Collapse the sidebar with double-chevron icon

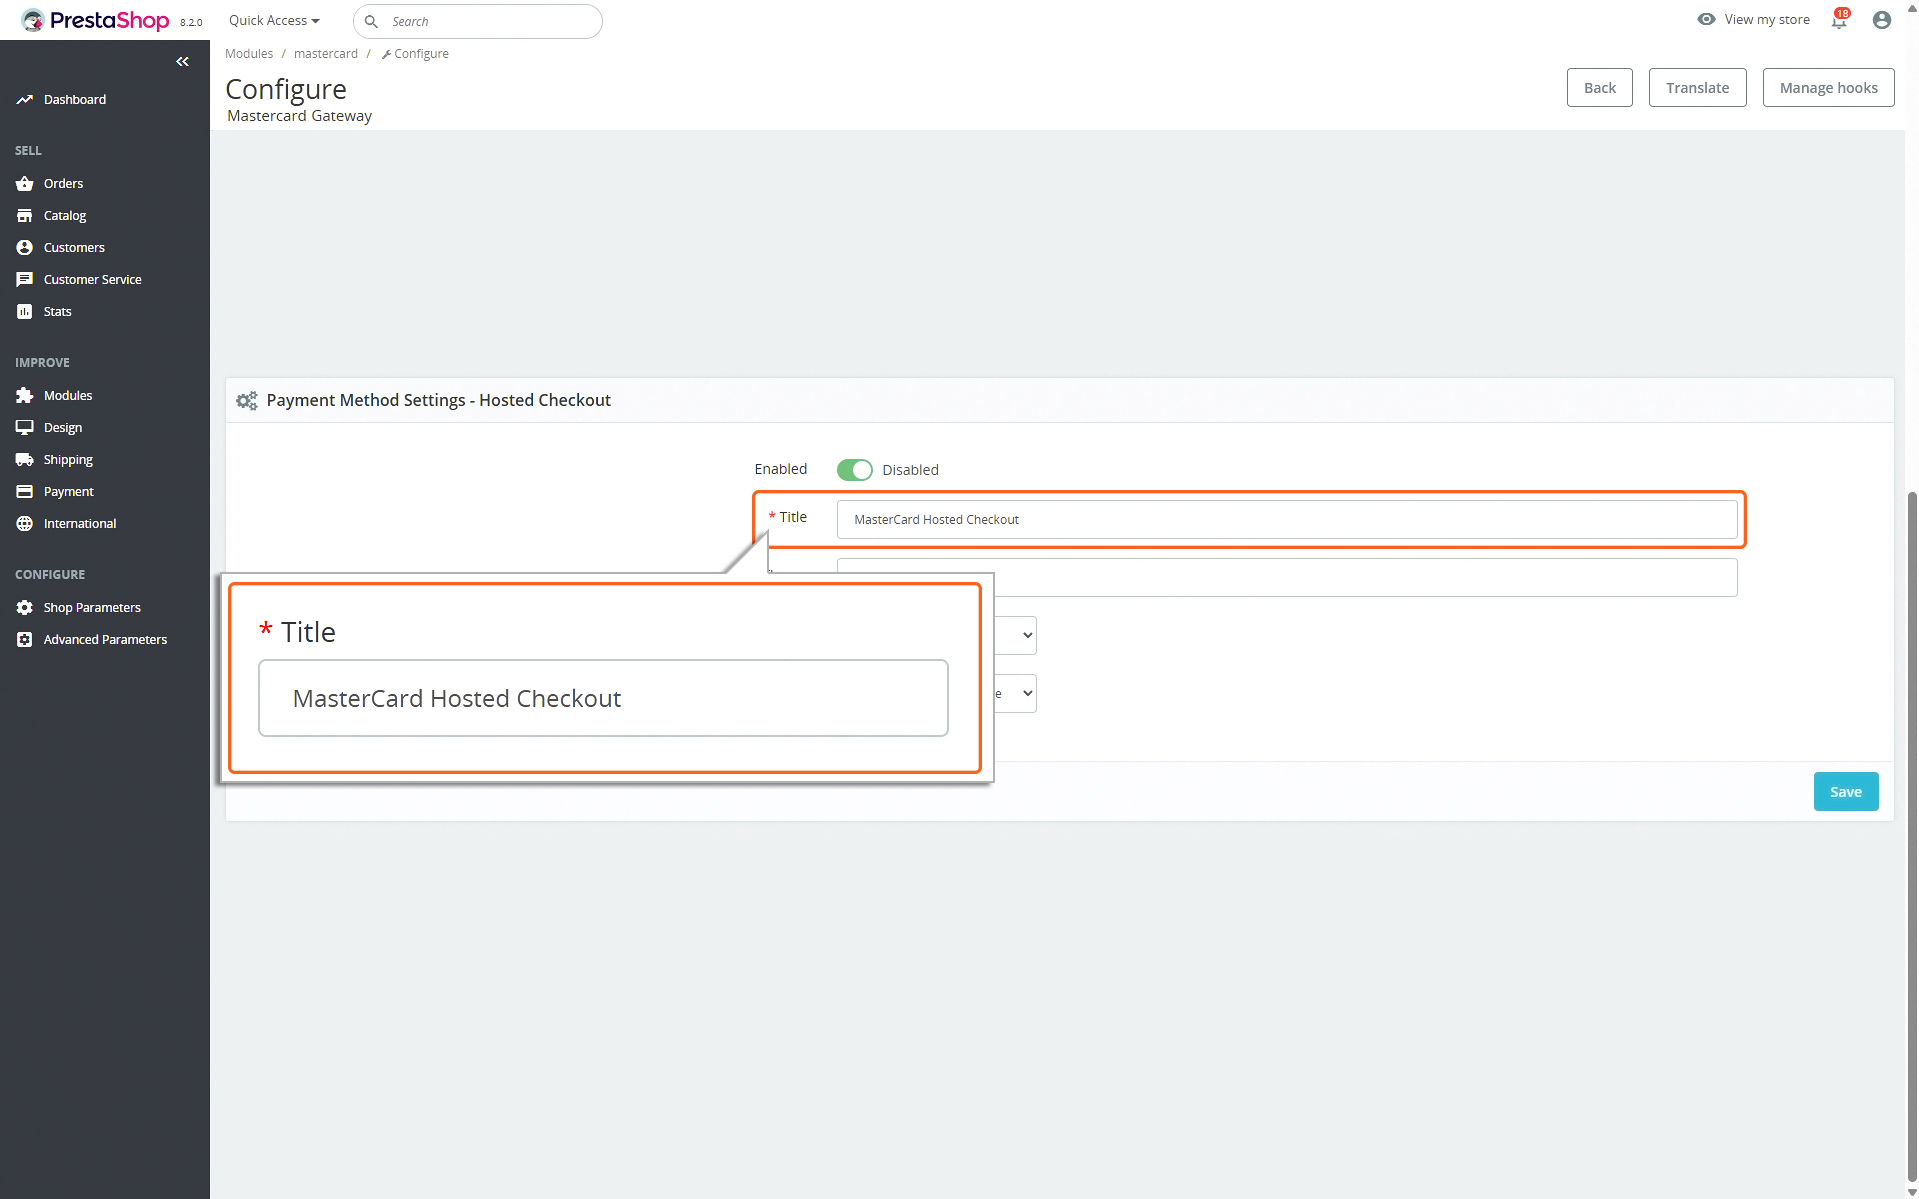(182, 62)
